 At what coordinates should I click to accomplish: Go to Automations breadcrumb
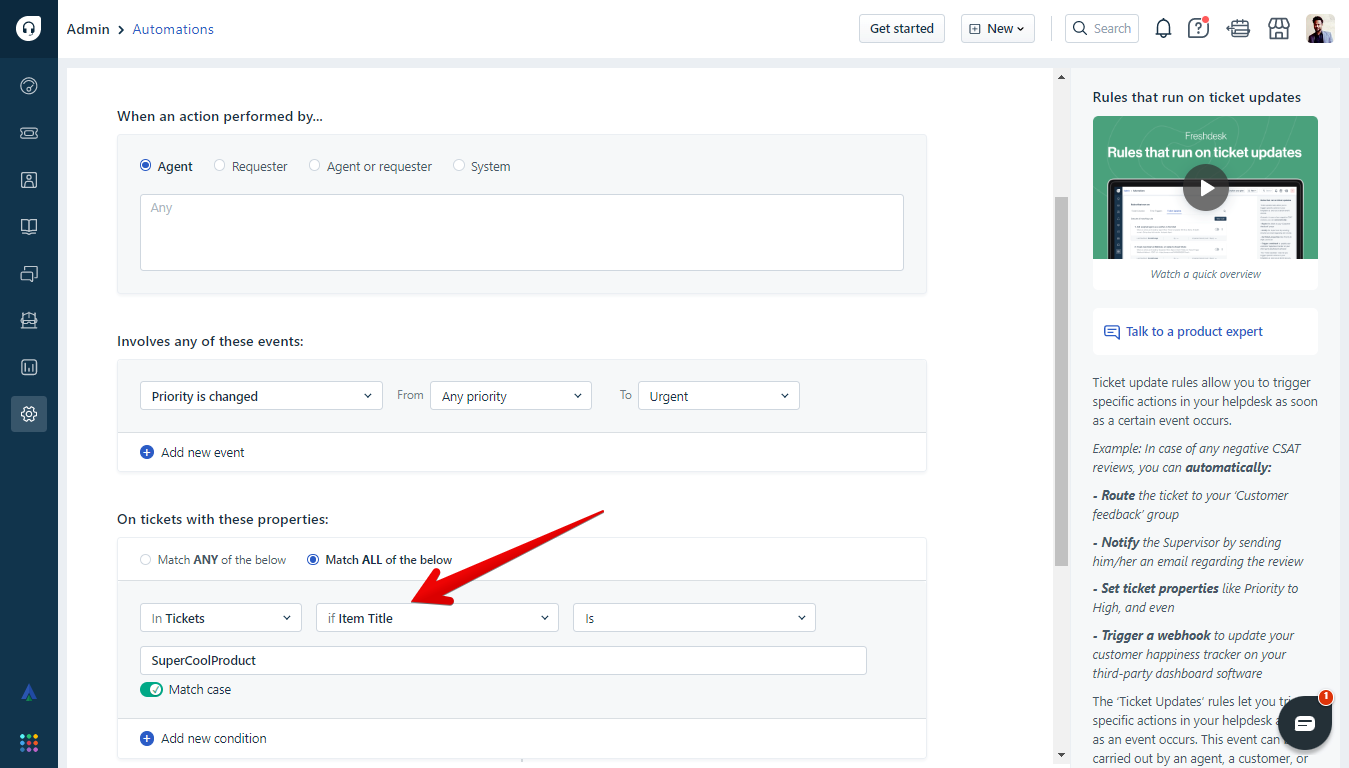pos(173,29)
